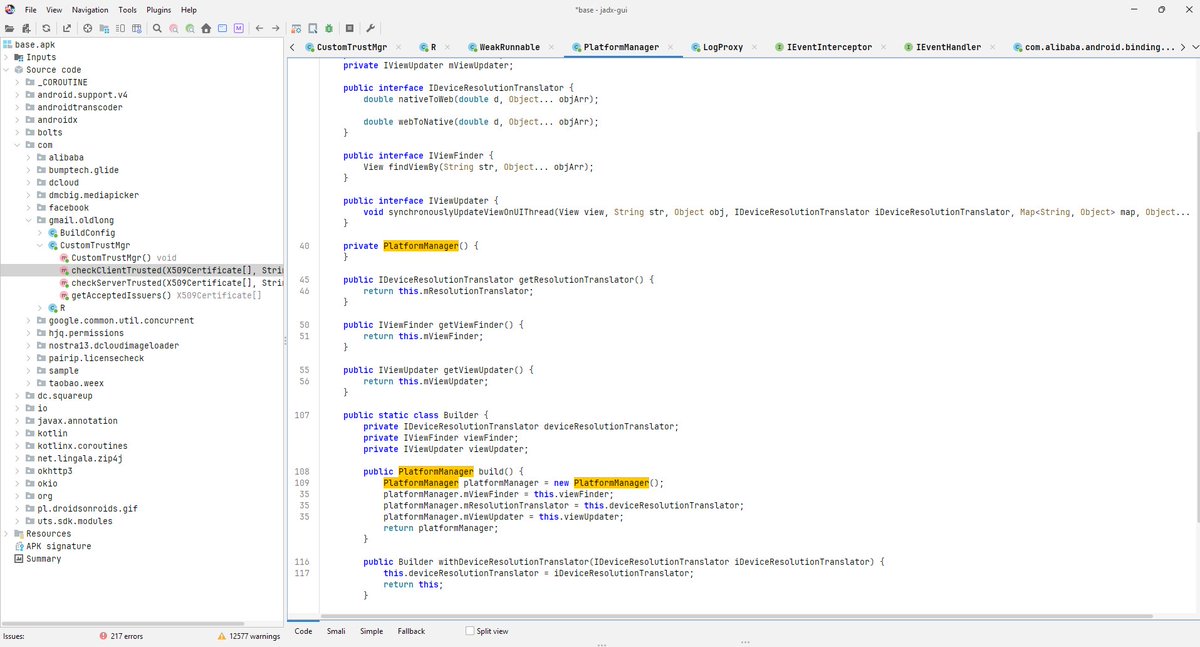Select getAcceptedIssuers() method in tree

click(160, 296)
